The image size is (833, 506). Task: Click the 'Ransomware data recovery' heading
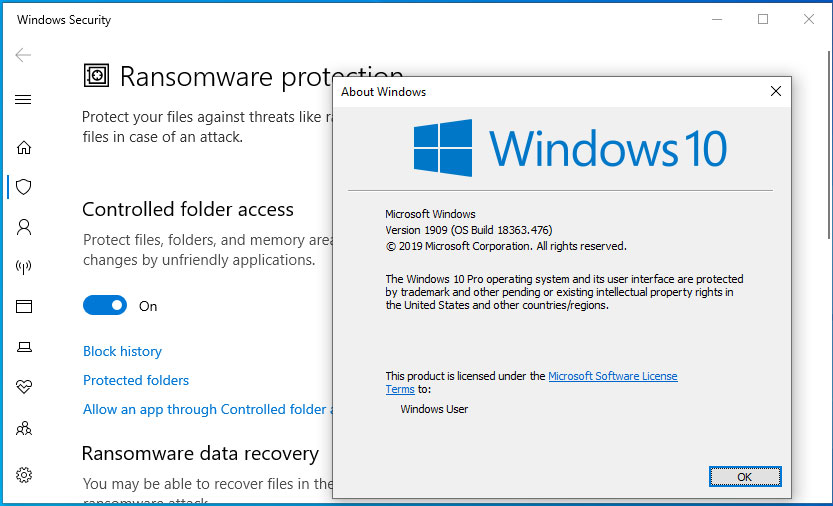[200, 453]
